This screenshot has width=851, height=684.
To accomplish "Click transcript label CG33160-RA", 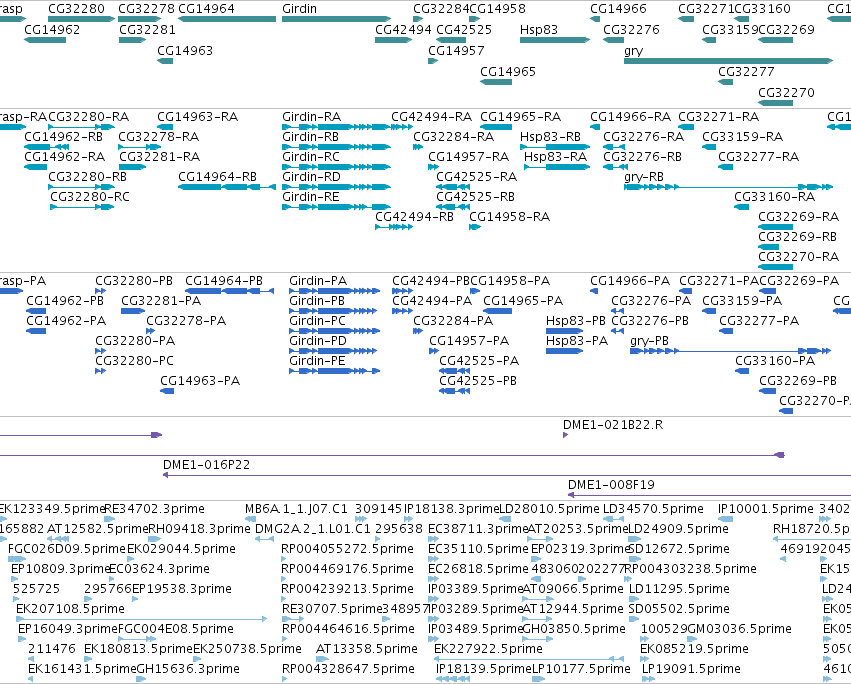I will (x=774, y=197).
